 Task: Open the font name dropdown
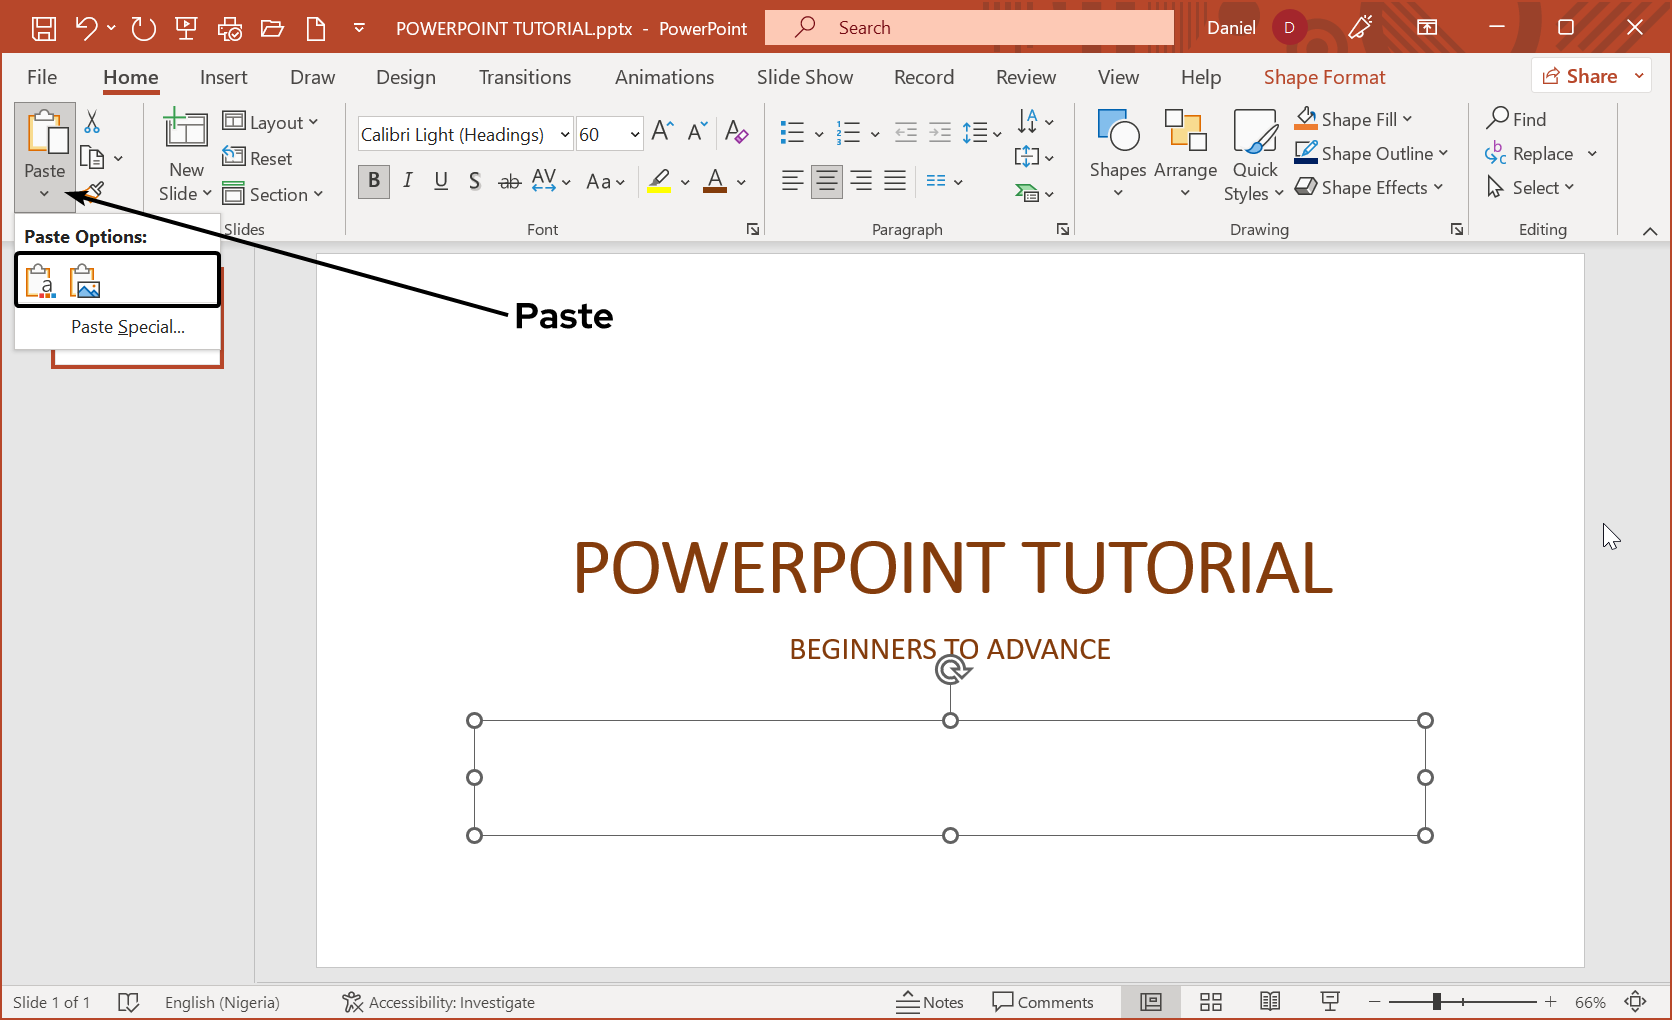tap(565, 134)
